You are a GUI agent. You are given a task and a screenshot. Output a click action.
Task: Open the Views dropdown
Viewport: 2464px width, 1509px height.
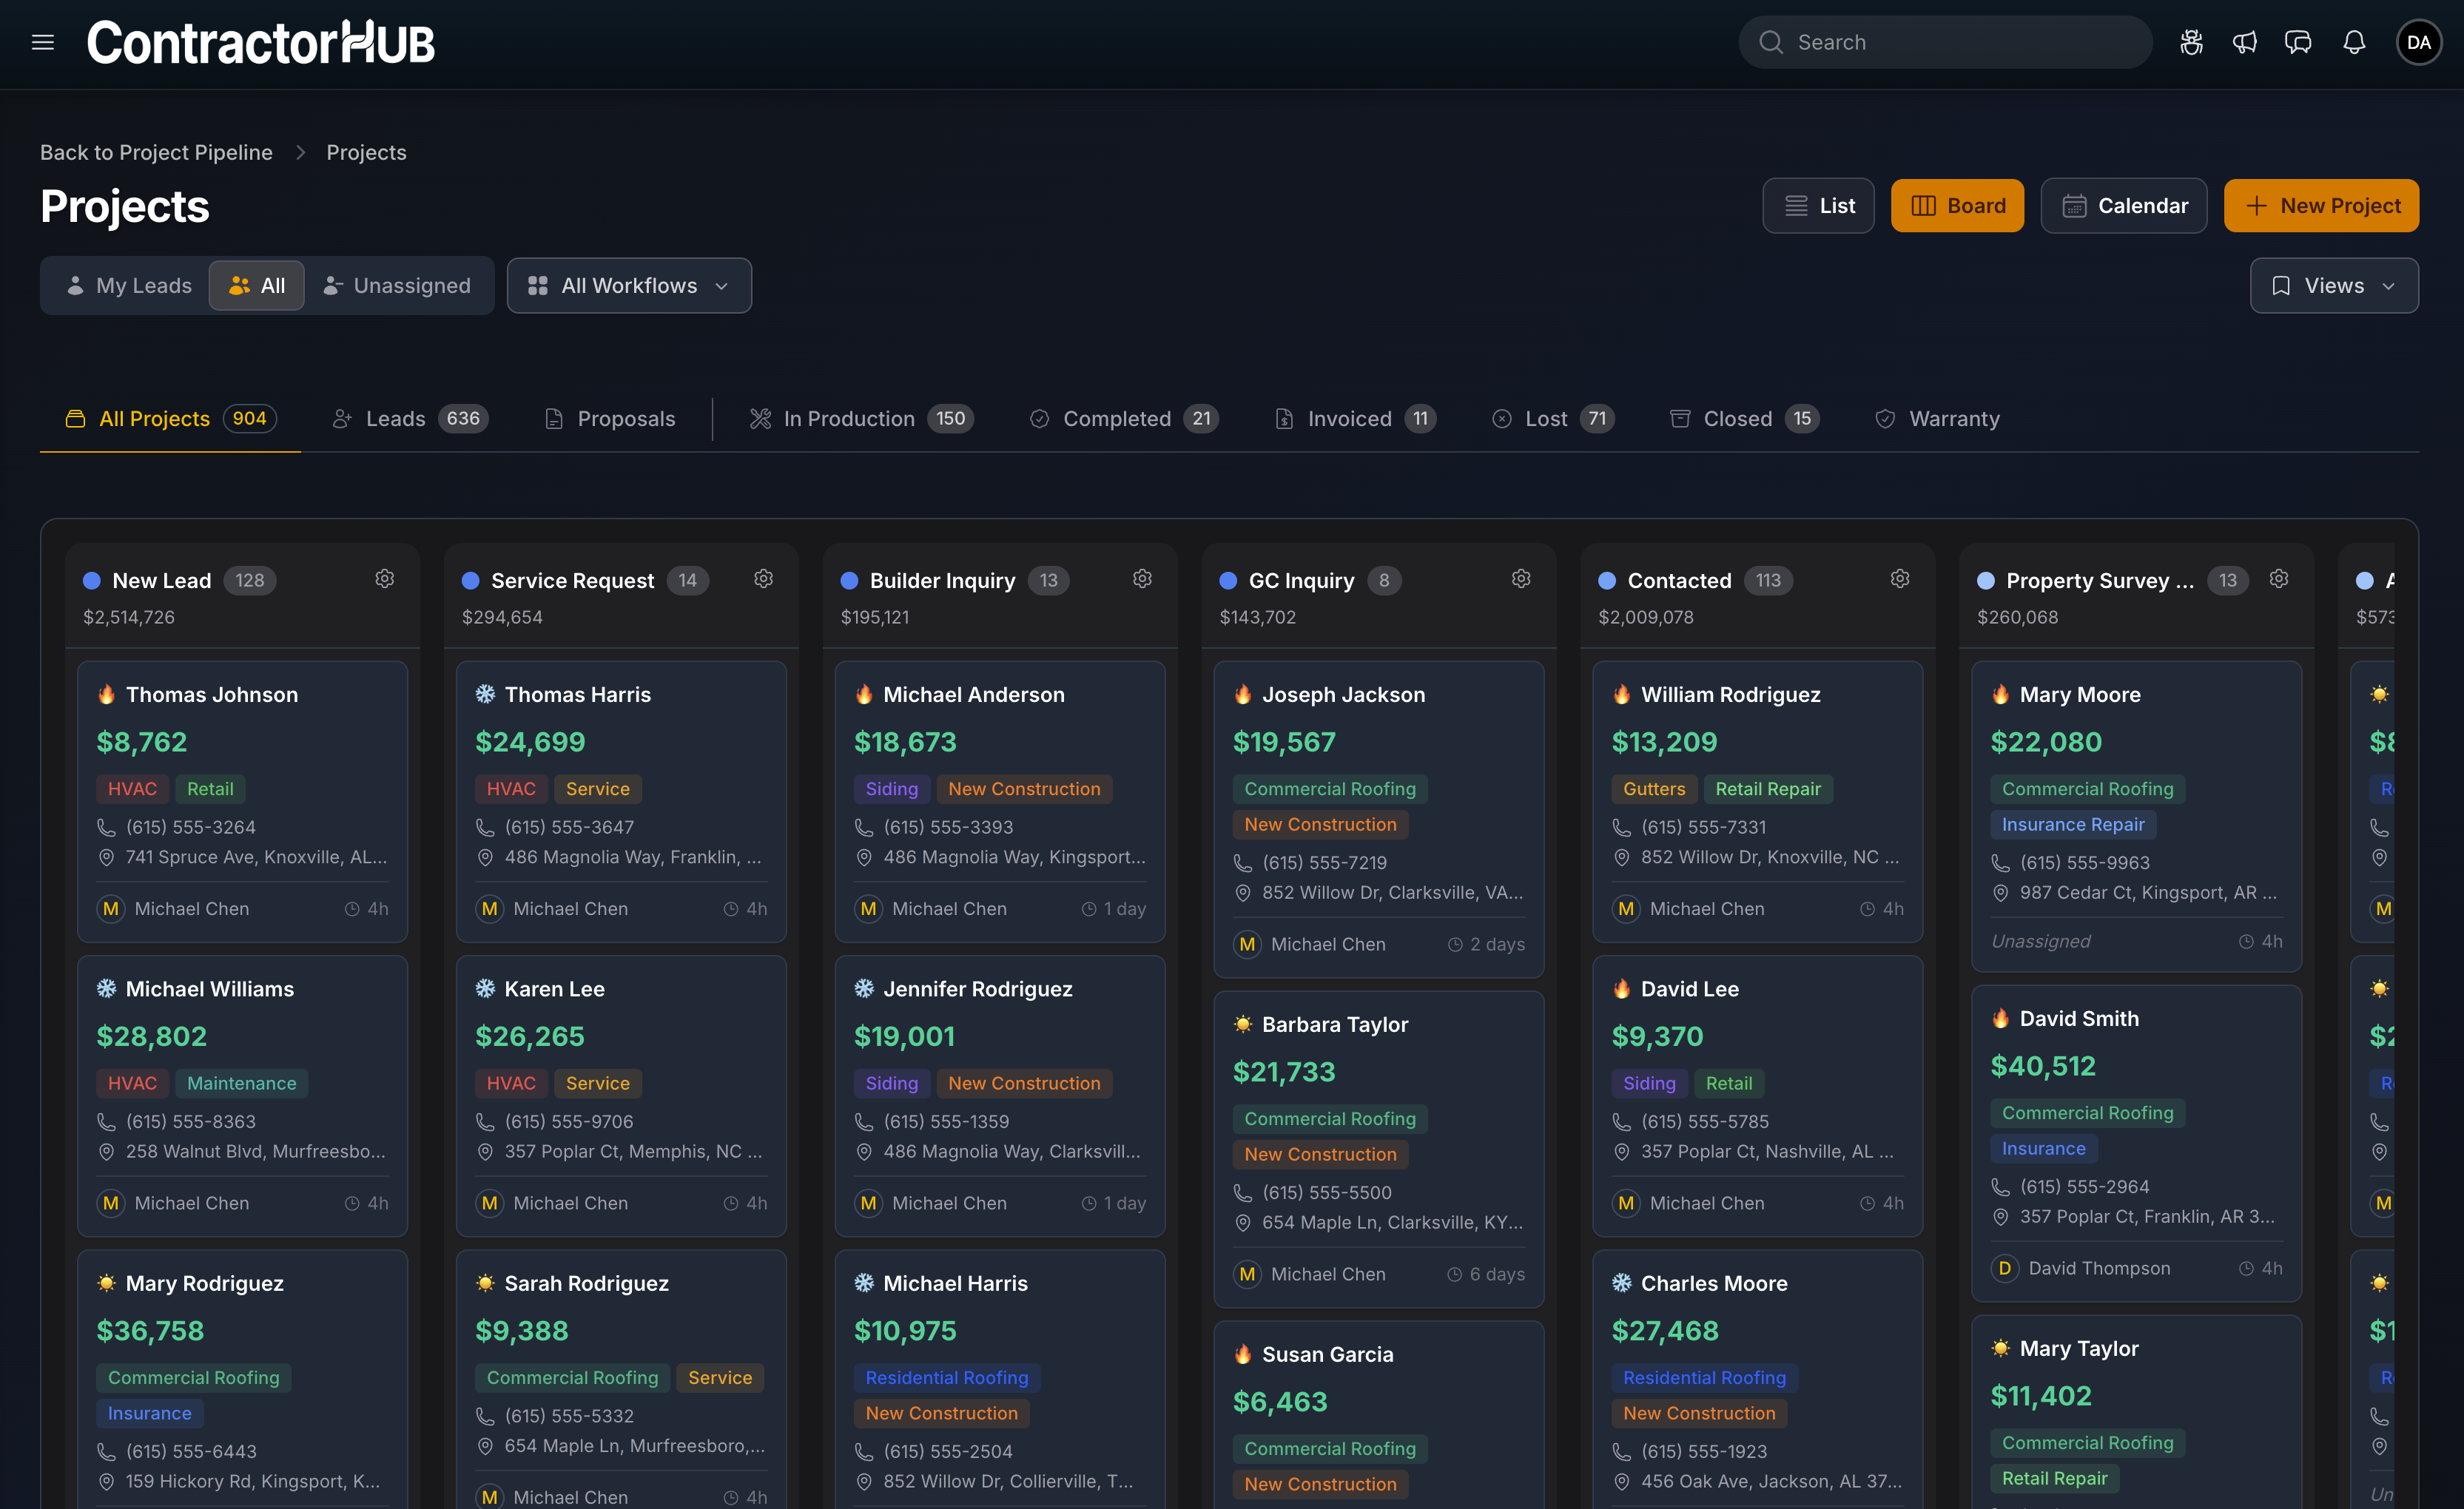click(2333, 285)
